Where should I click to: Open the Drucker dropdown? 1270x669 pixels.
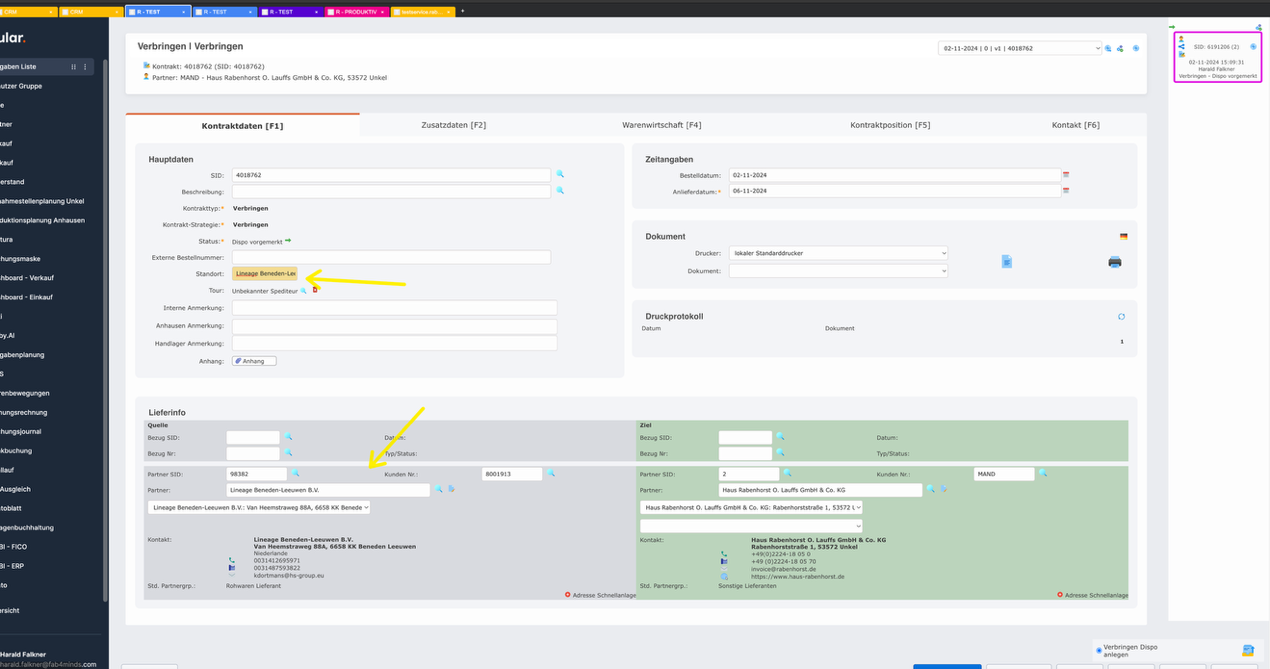pos(838,254)
